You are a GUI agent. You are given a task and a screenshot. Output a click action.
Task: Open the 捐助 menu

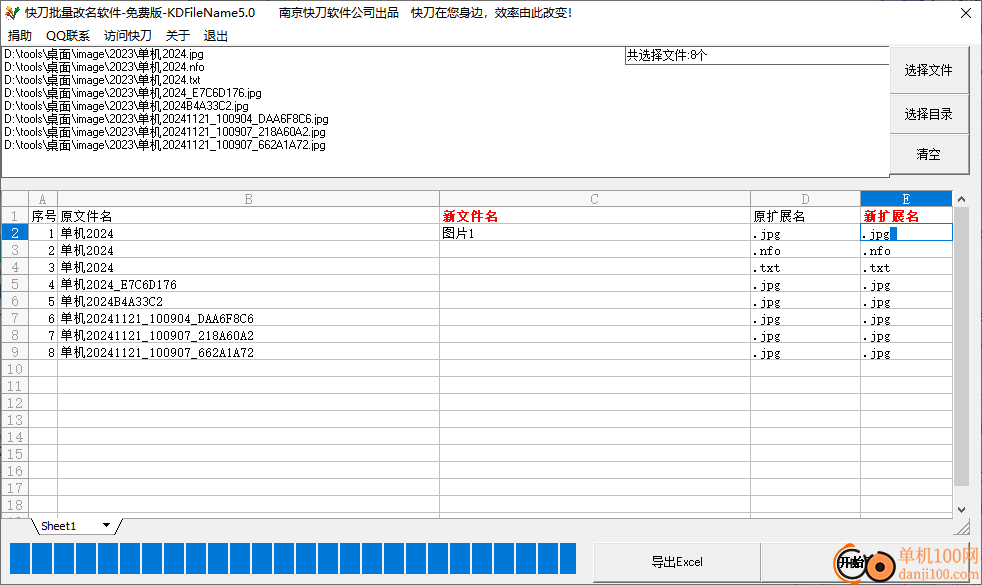[19, 36]
